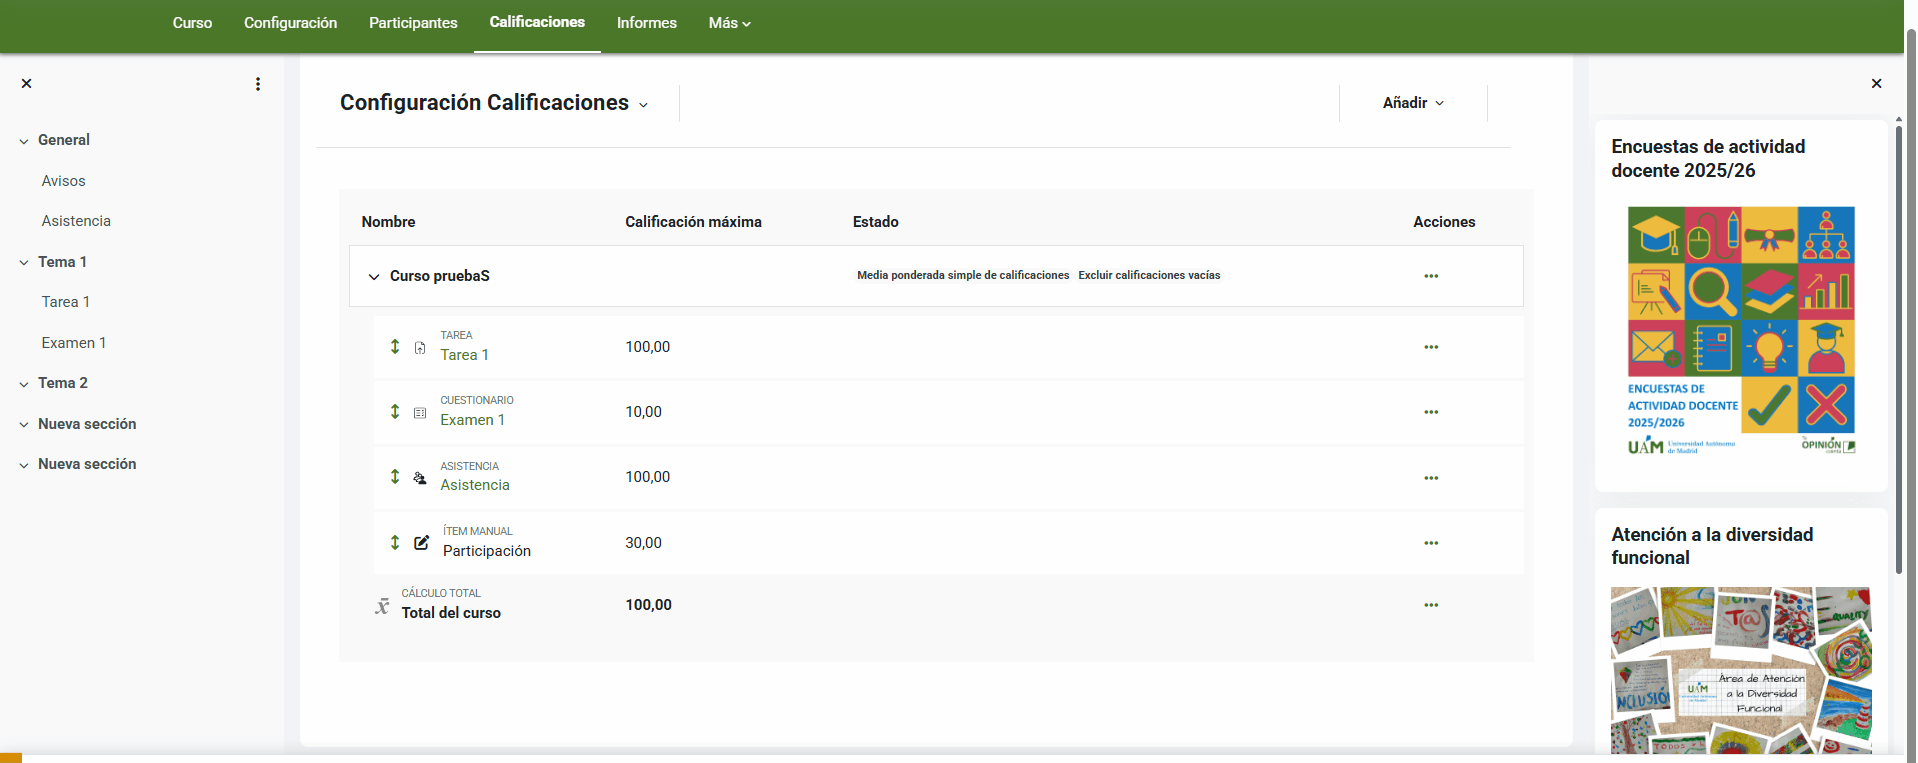Click the 100,00 maximum grade for Tarea 1
1918x763 pixels.
648,347
